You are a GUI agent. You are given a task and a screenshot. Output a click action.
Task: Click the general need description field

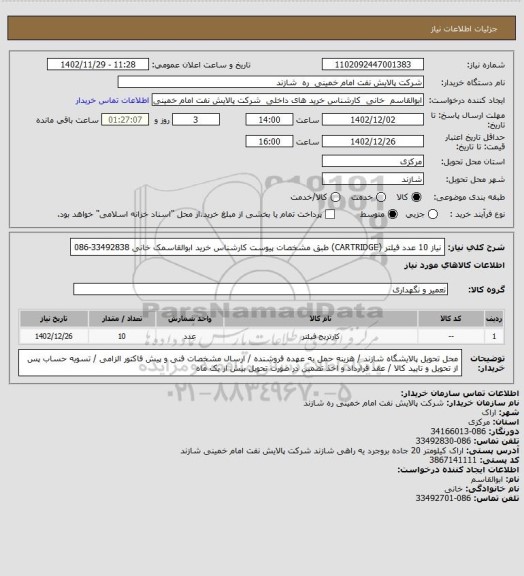tap(257, 247)
